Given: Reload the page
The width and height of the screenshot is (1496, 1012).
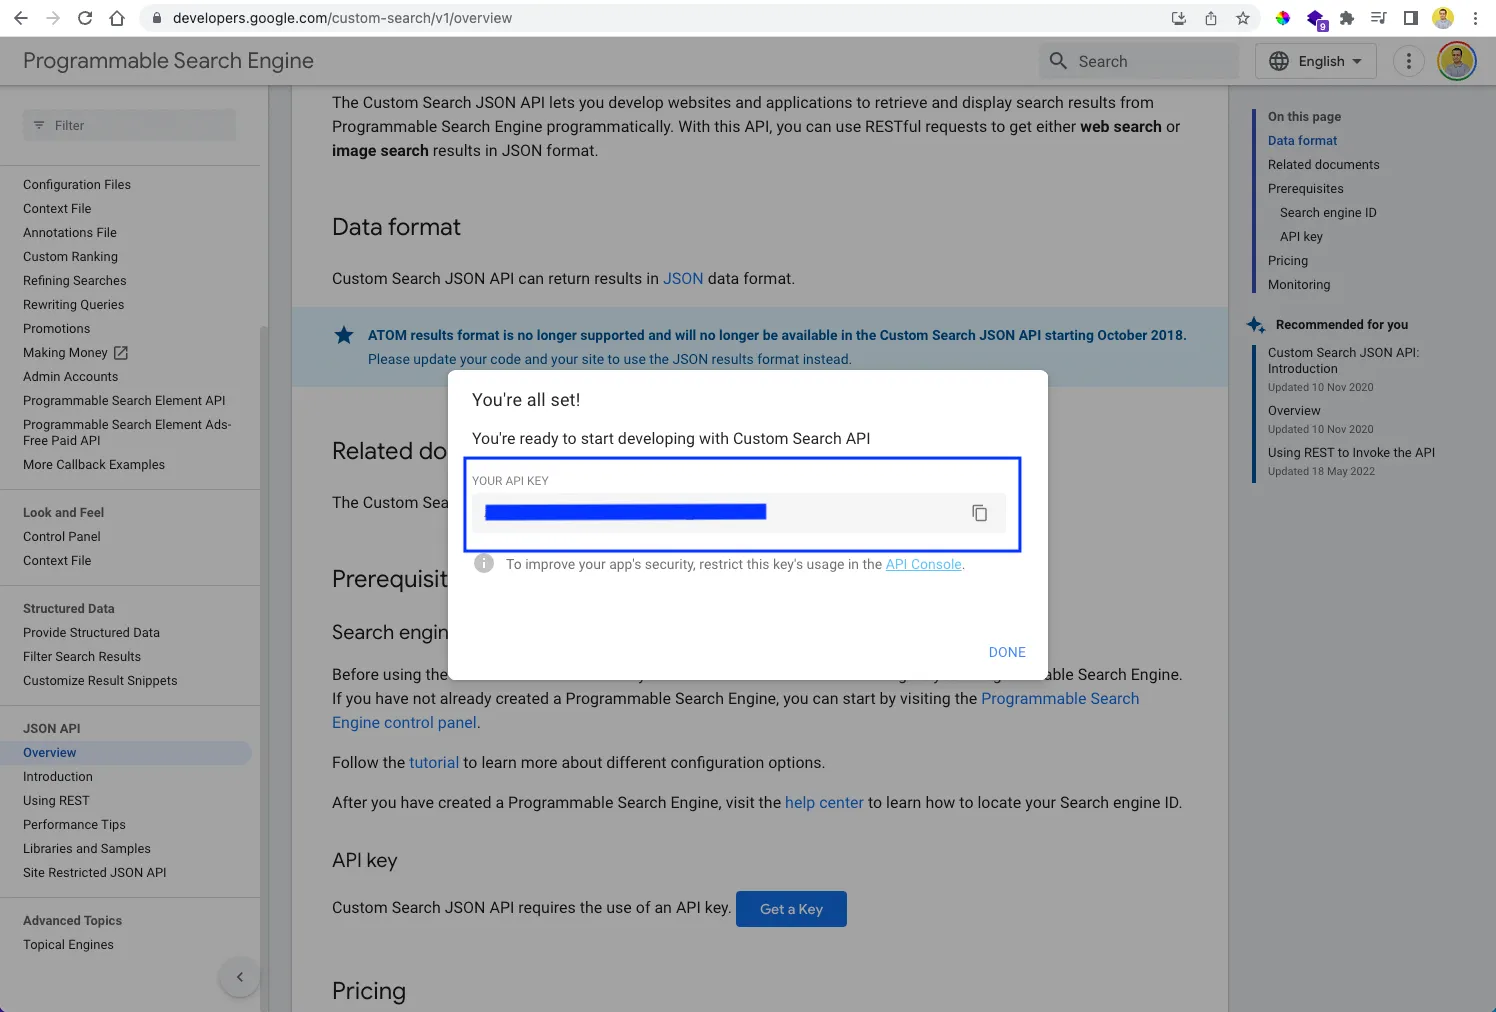Looking at the screenshot, I should point(85,18).
